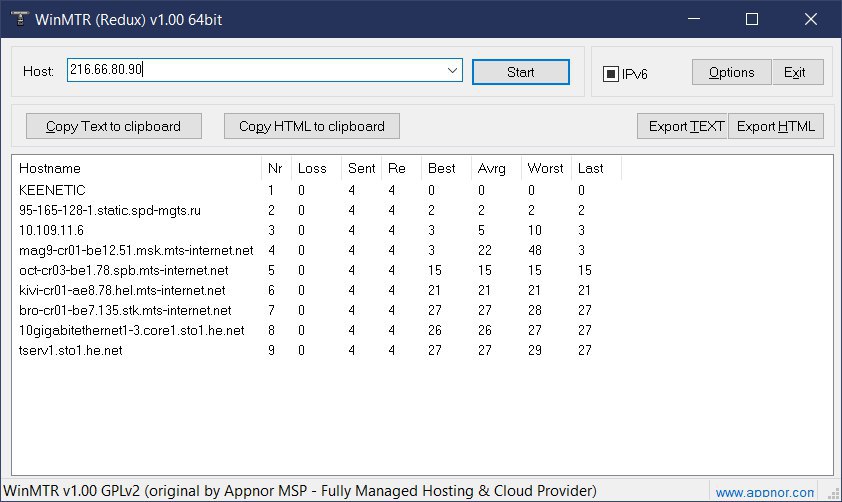Select the 10.109.11.6 hop row

(x=317, y=230)
